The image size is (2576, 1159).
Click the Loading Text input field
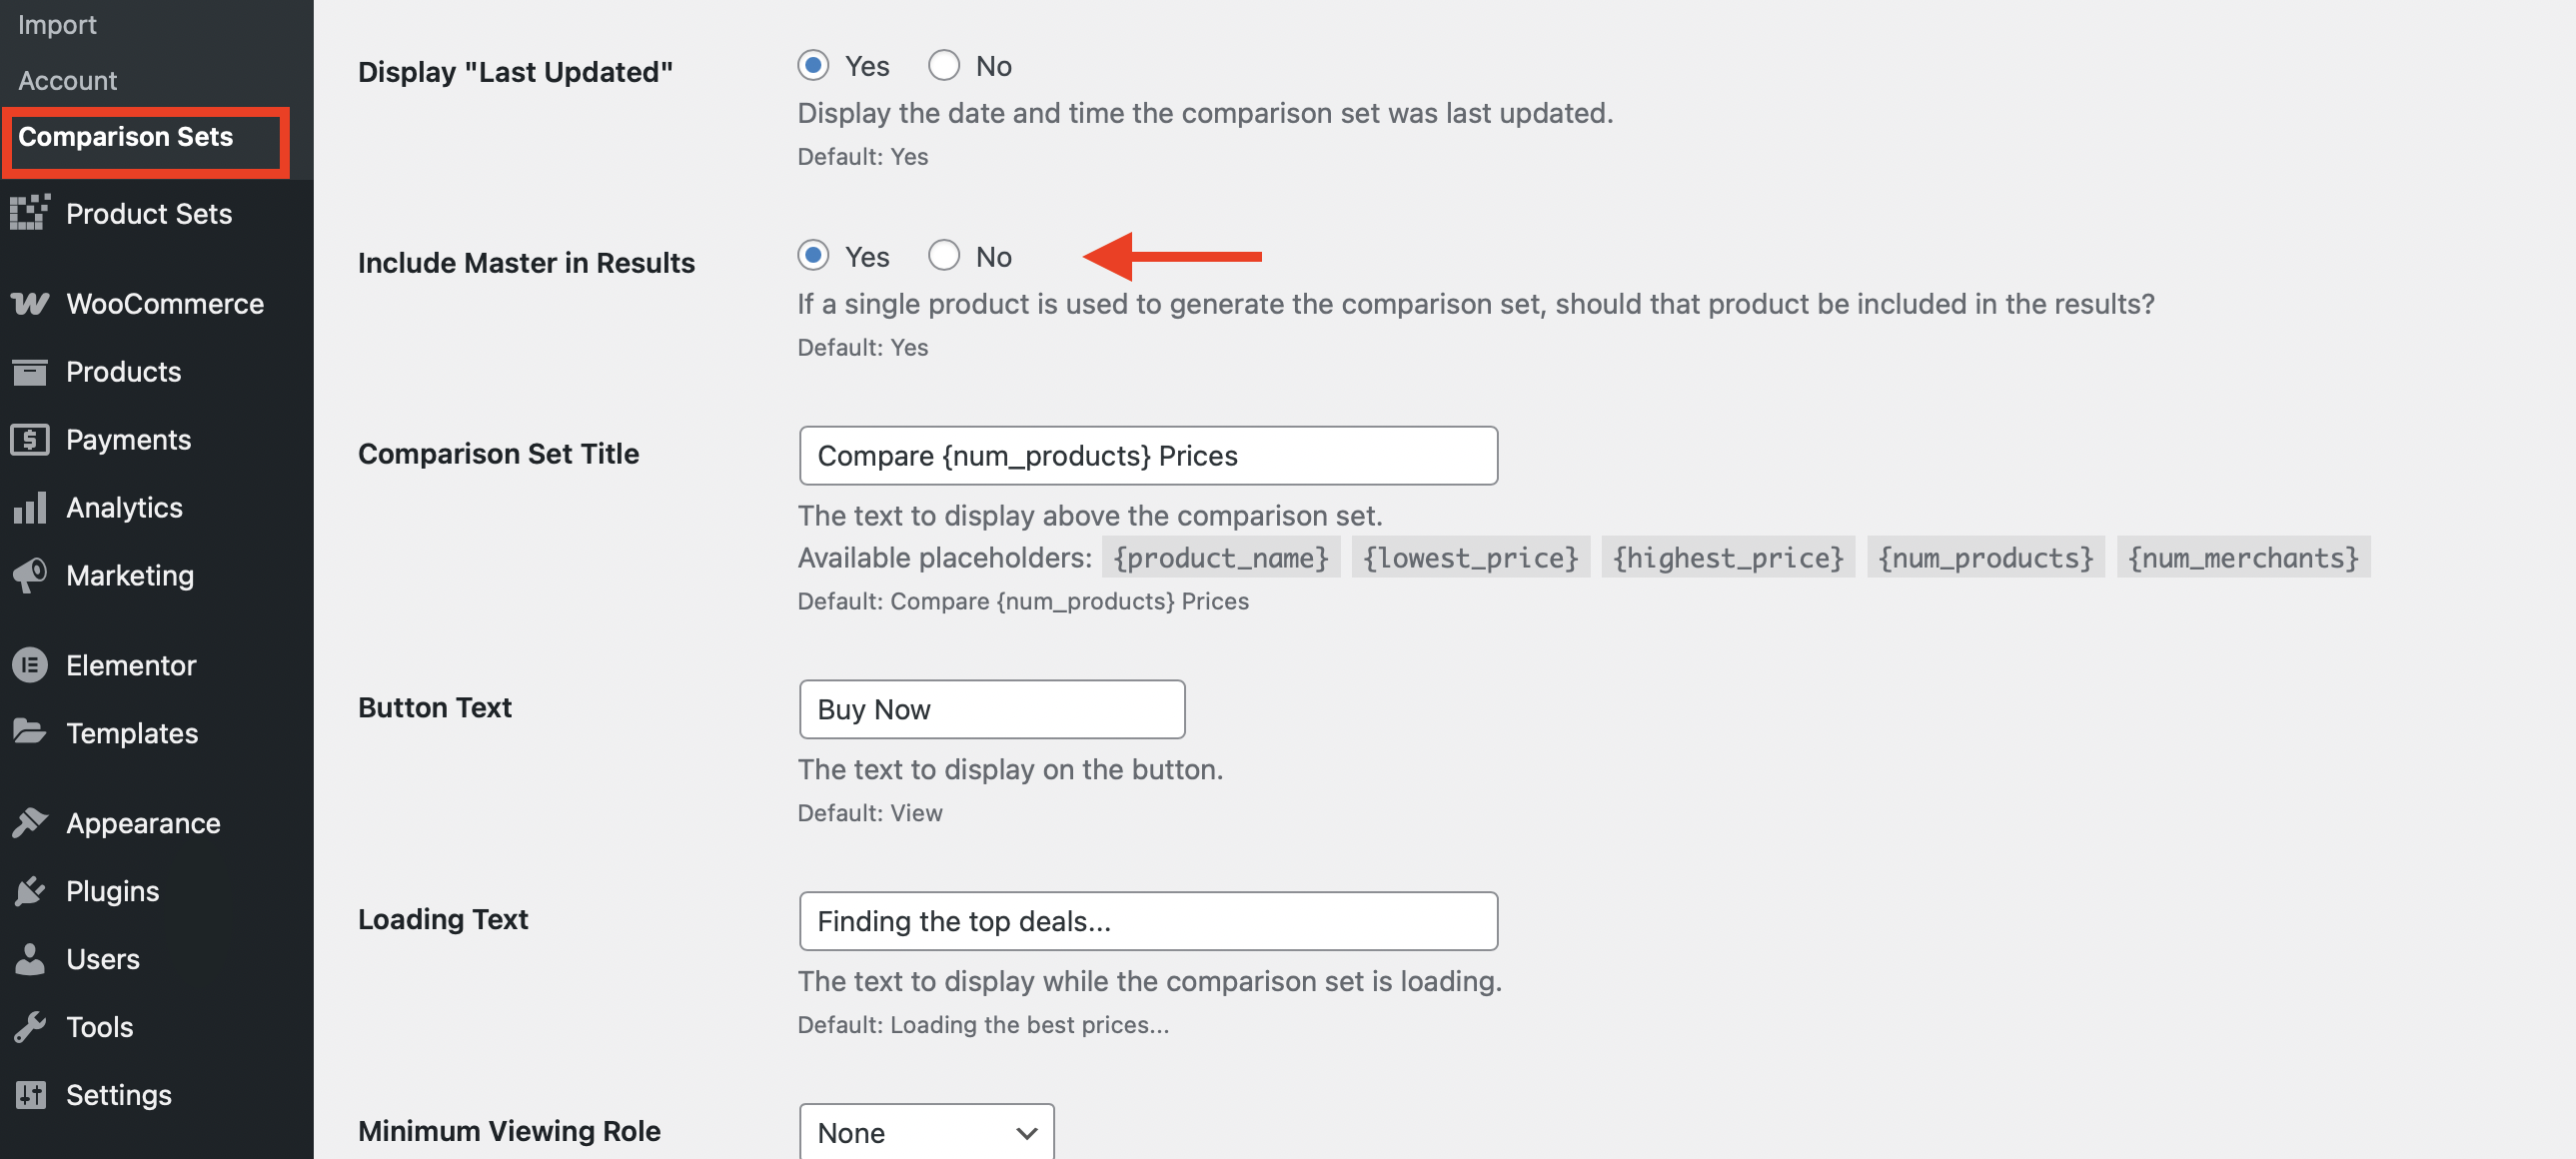pyautogui.click(x=1148, y=920)
